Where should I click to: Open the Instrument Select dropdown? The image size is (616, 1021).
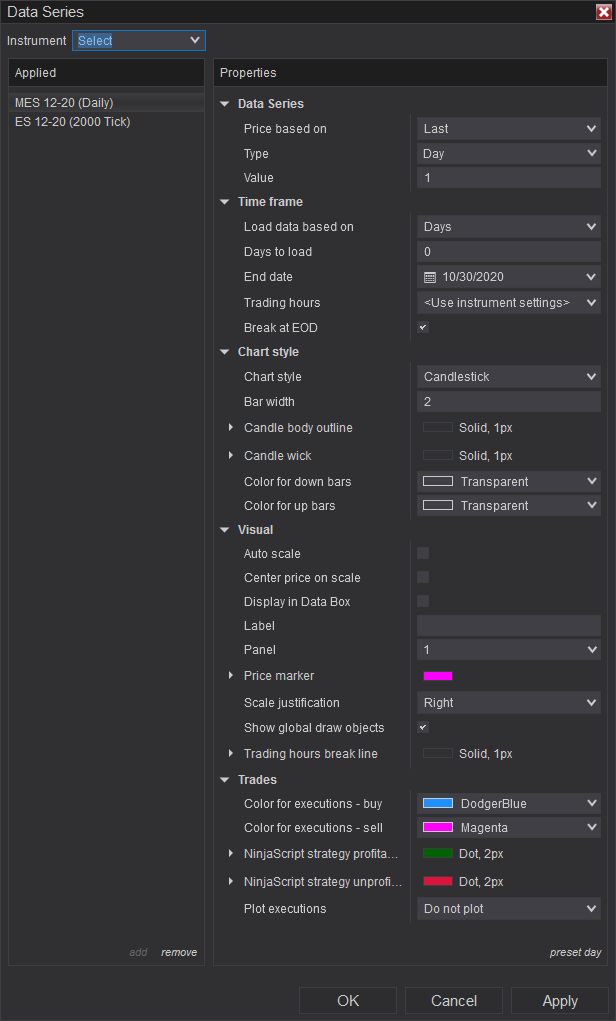click(138, 41)
